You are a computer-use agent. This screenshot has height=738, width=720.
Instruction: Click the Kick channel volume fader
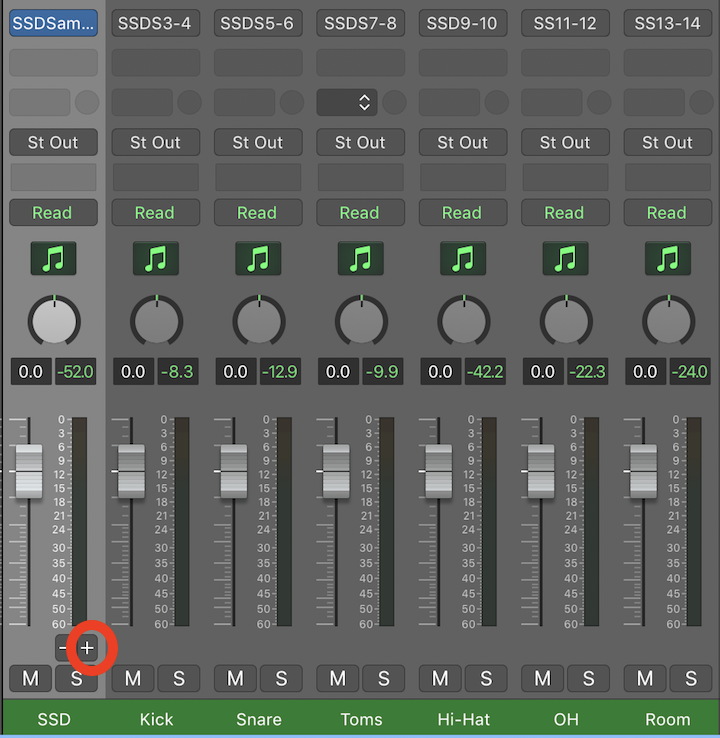coord(131,471)
